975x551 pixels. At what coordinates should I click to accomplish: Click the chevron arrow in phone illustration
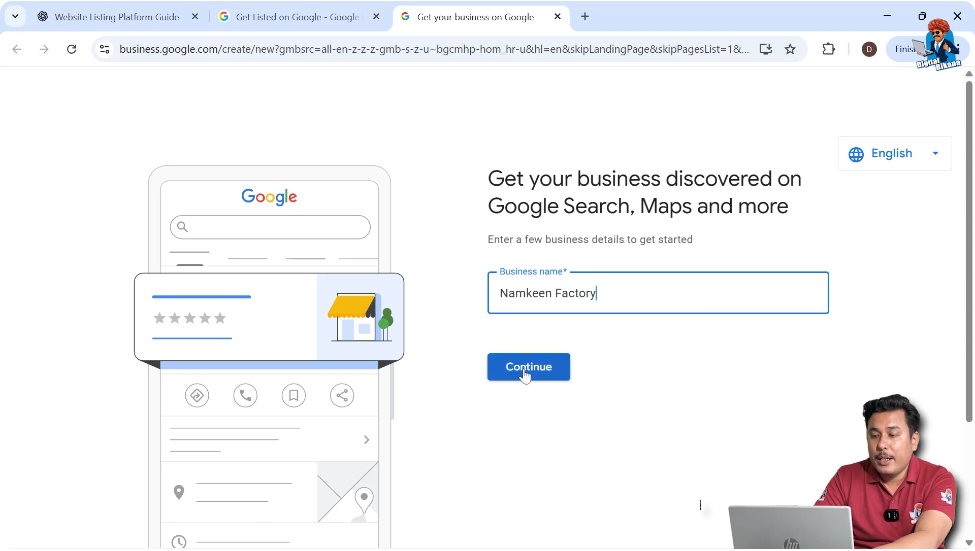(x=366, y=440)
